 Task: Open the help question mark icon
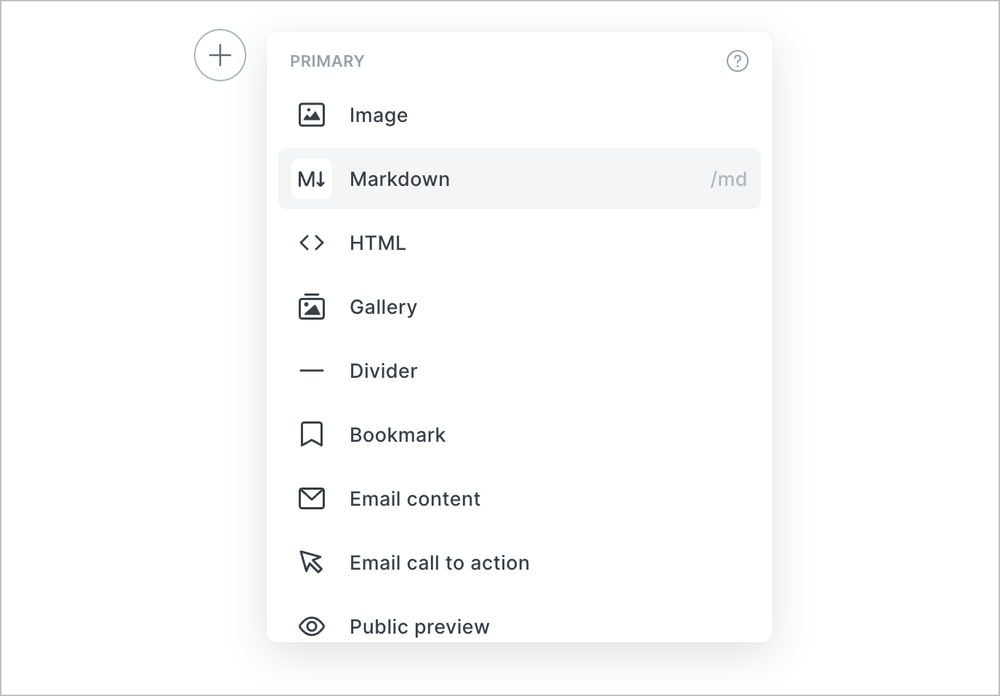(x=737, y=61)
